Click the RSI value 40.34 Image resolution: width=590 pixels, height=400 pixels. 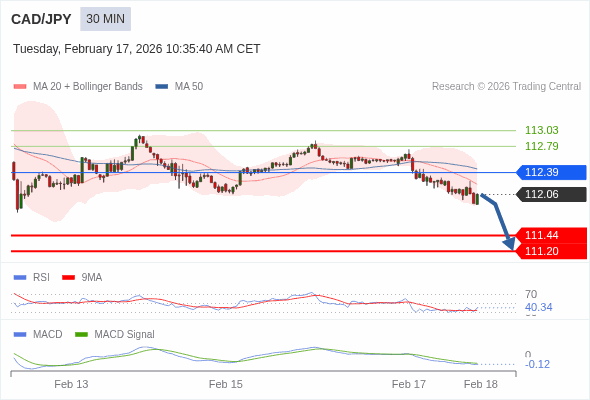click(538, 307)
